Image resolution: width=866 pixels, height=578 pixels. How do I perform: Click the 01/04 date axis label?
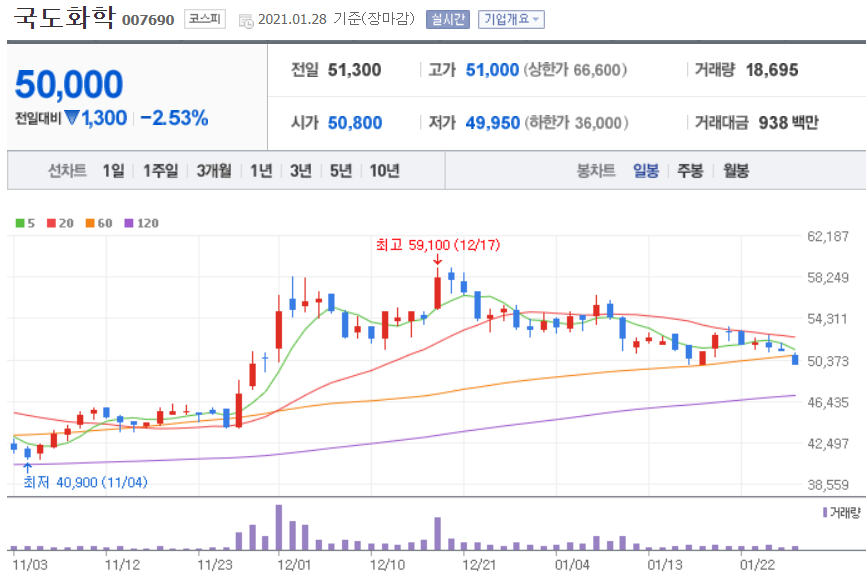[572, 565]
